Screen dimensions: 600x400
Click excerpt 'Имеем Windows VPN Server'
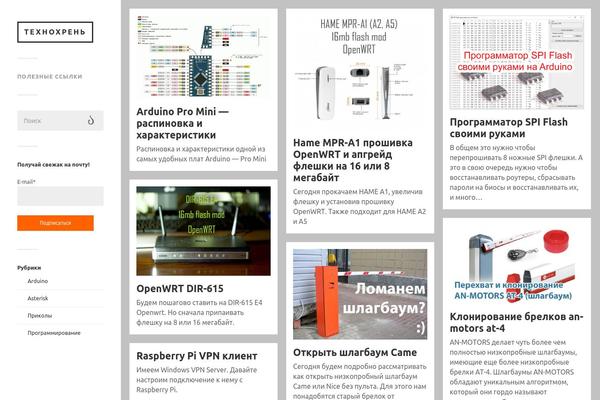[183, 370]
